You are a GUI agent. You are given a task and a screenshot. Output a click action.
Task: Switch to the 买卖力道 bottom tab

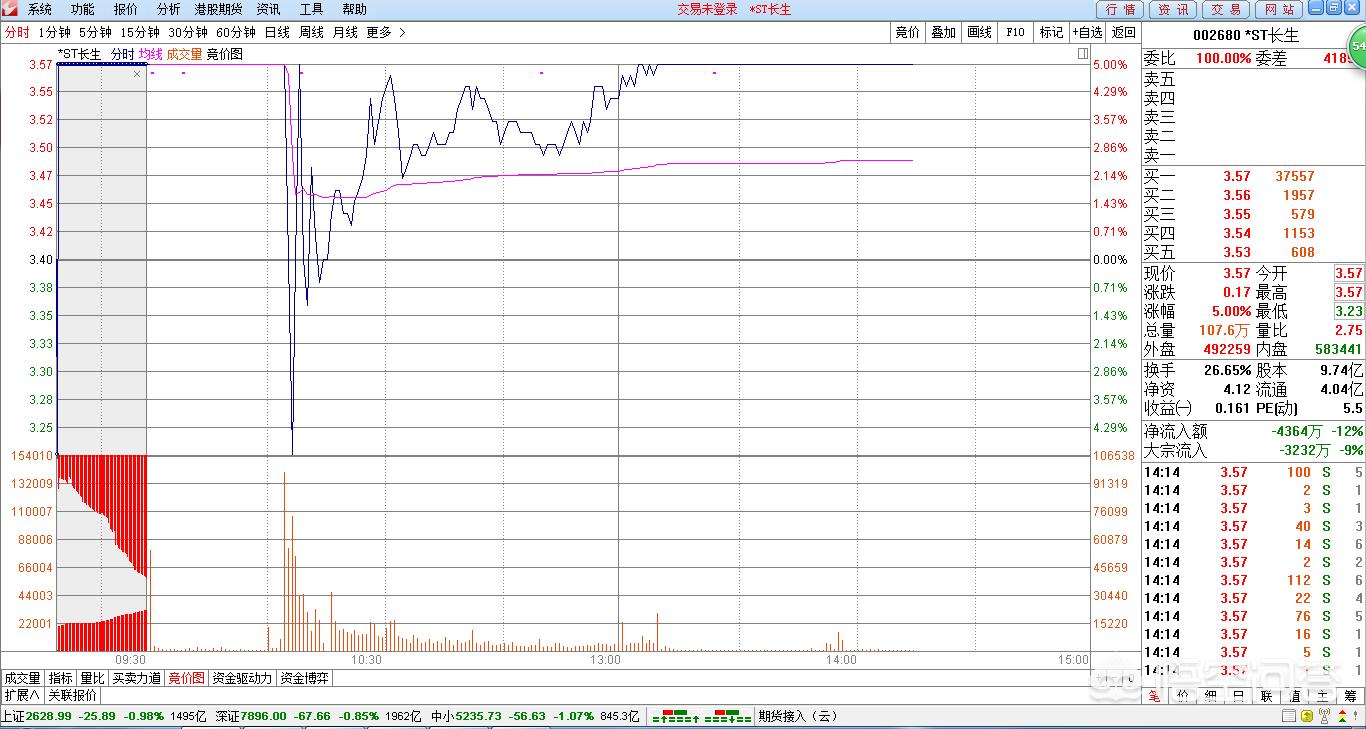coord(136,678)
